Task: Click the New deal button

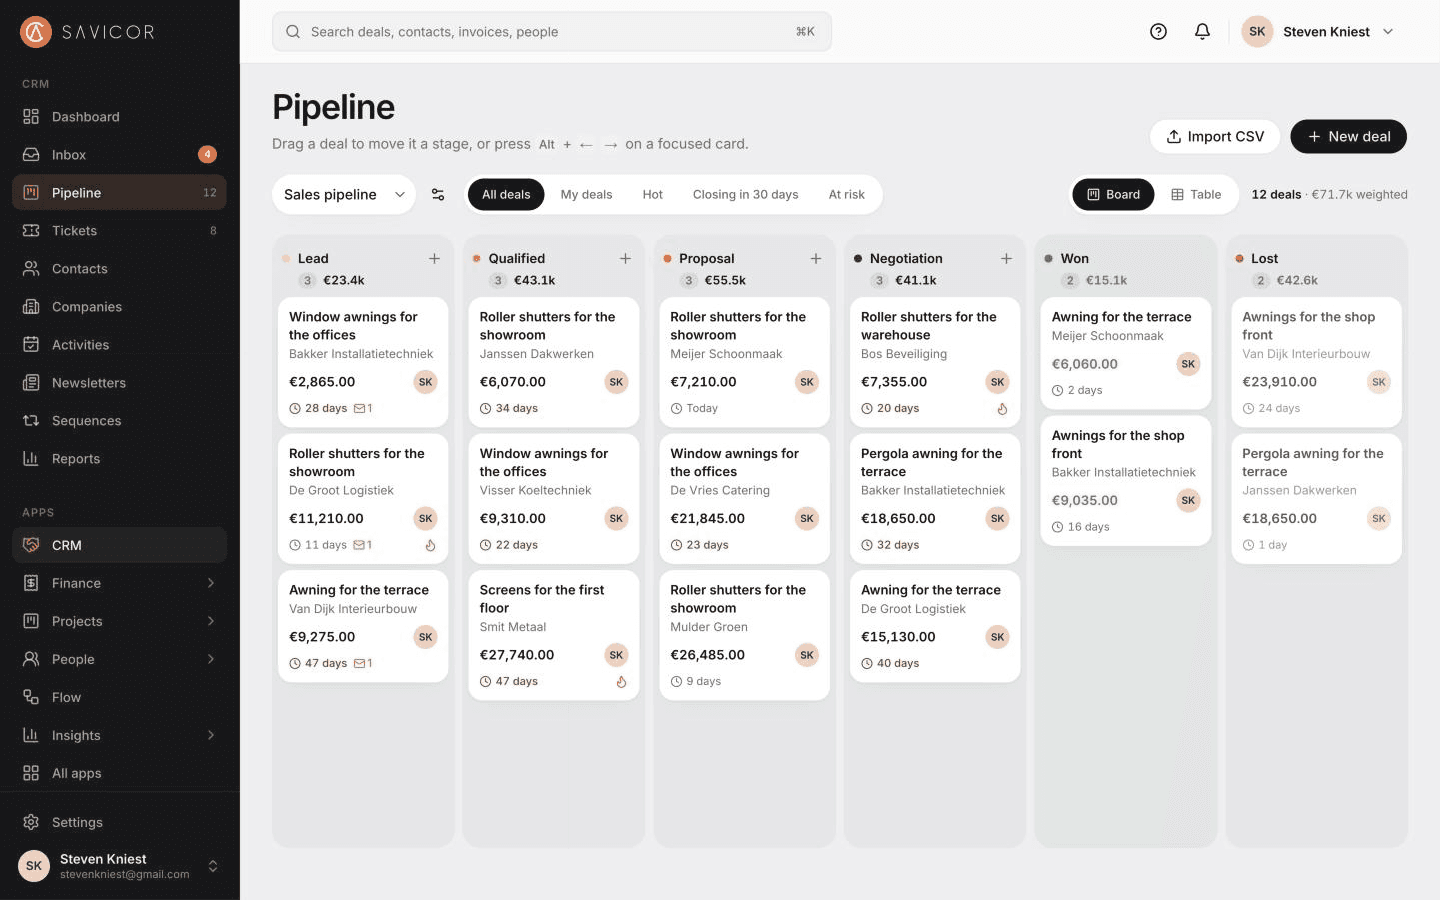Action: coord(1348,137)
